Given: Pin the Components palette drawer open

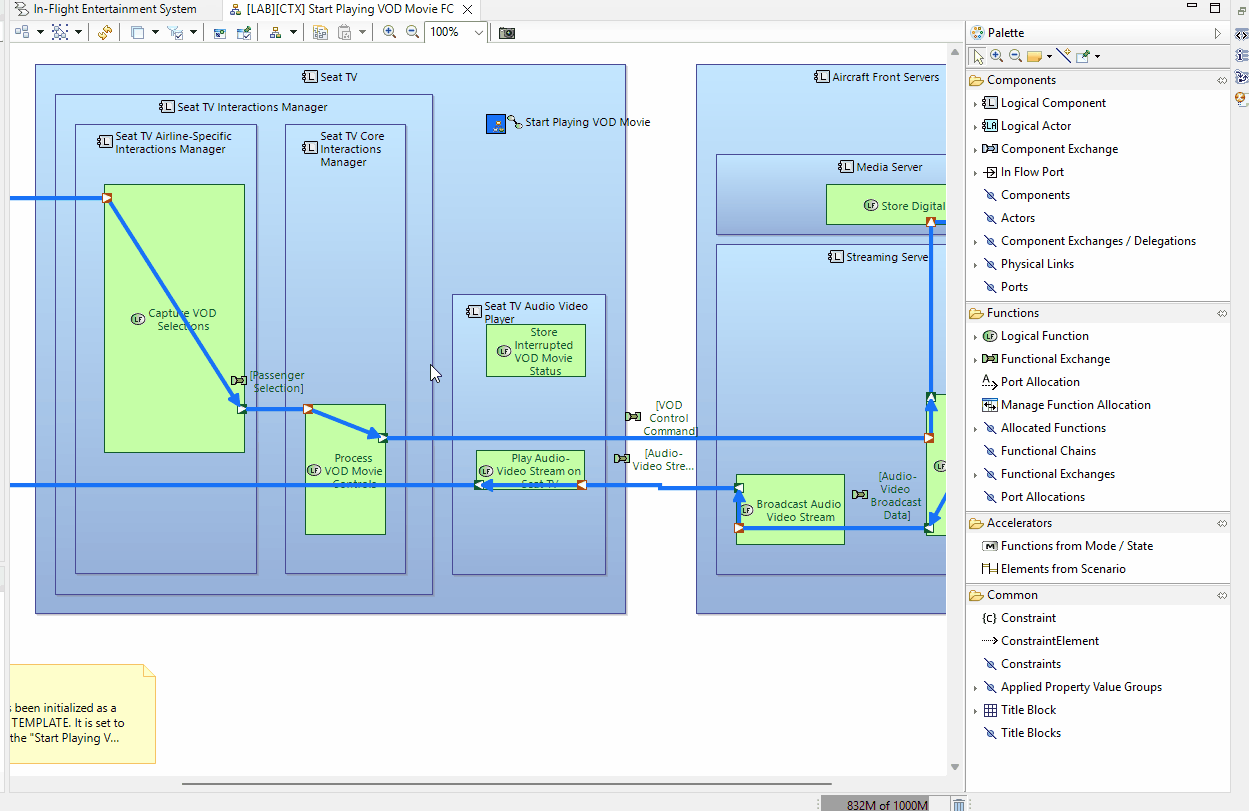Looking at the screenshot, I should point(1222,80).
